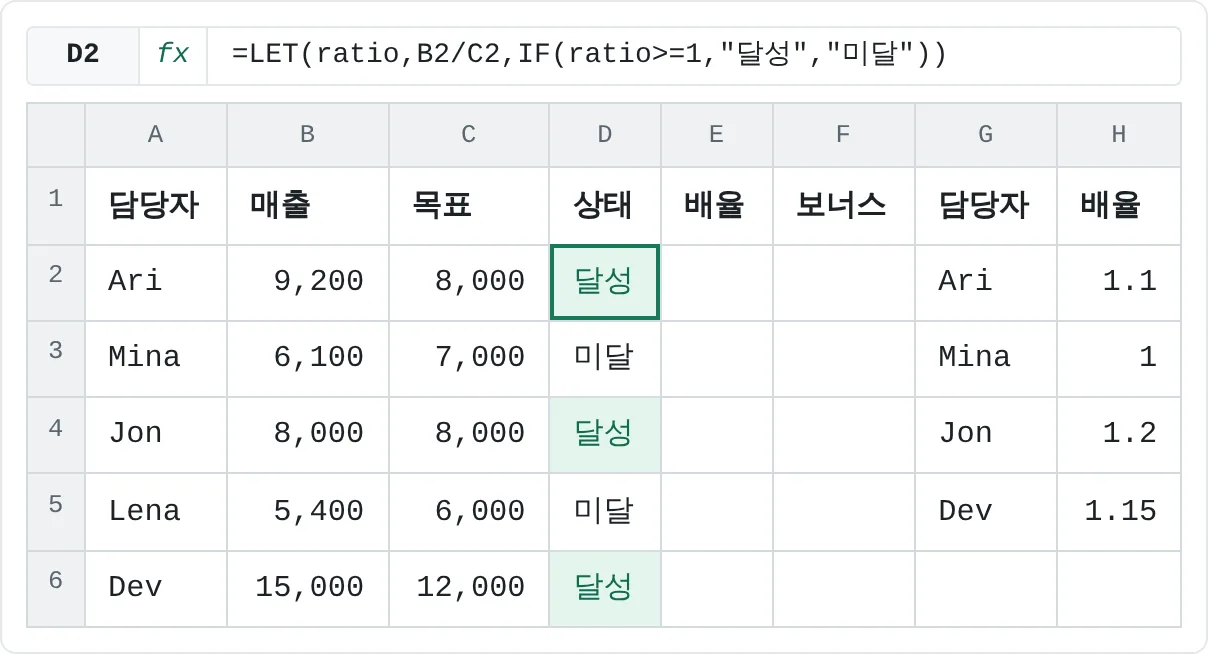Click the select-all corner cell
The image size is (1208, 654).
[56, 135]
